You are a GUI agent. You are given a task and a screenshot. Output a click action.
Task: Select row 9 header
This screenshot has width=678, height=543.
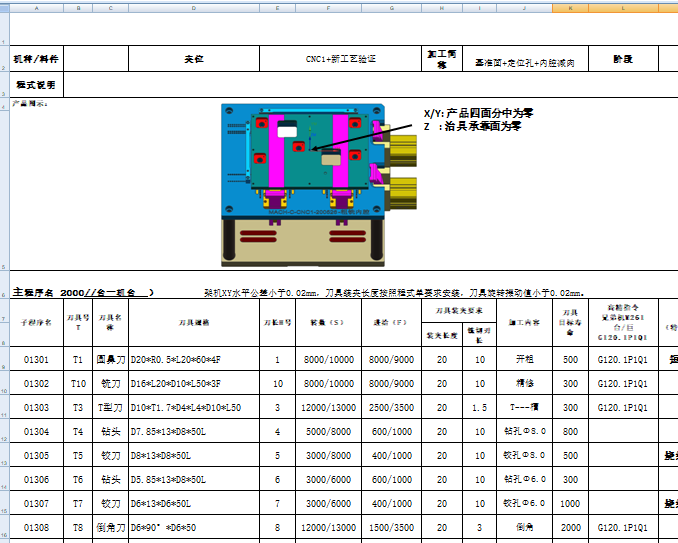tap(4, 359)
